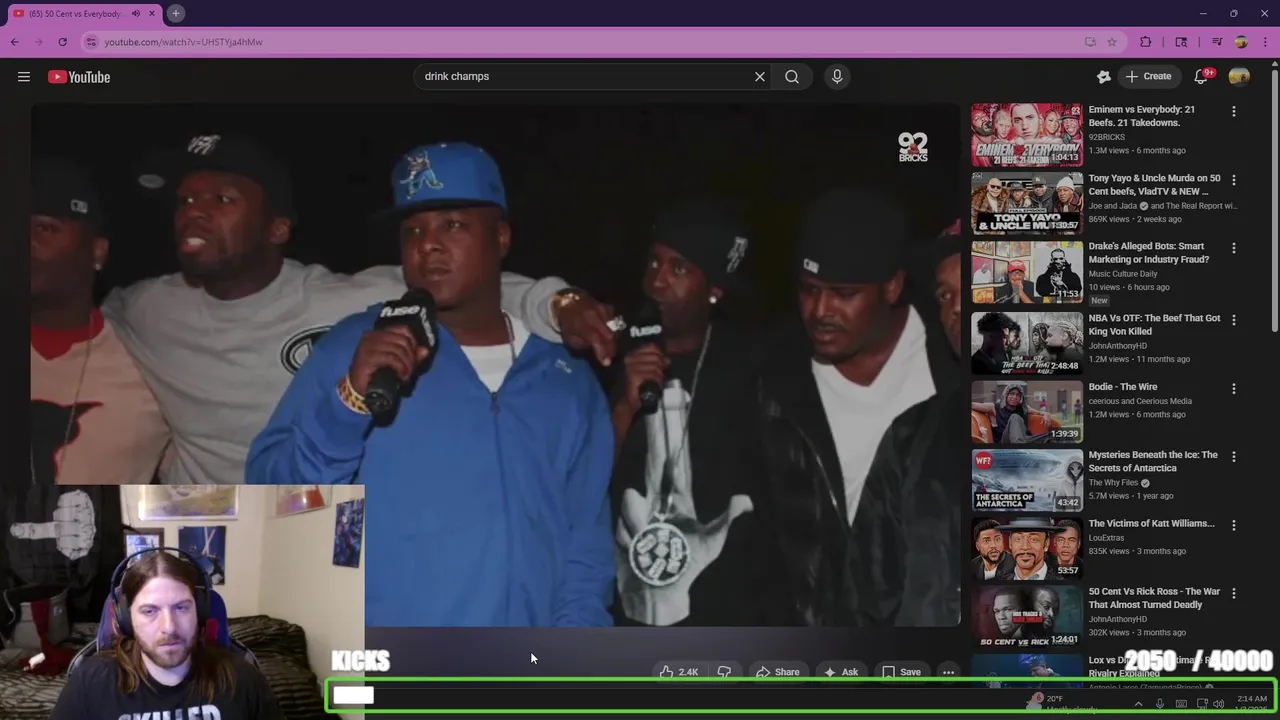1280x720 pixels.
Task: Open Drake's Alleged Bots video title
Action: coord(1148,253)
